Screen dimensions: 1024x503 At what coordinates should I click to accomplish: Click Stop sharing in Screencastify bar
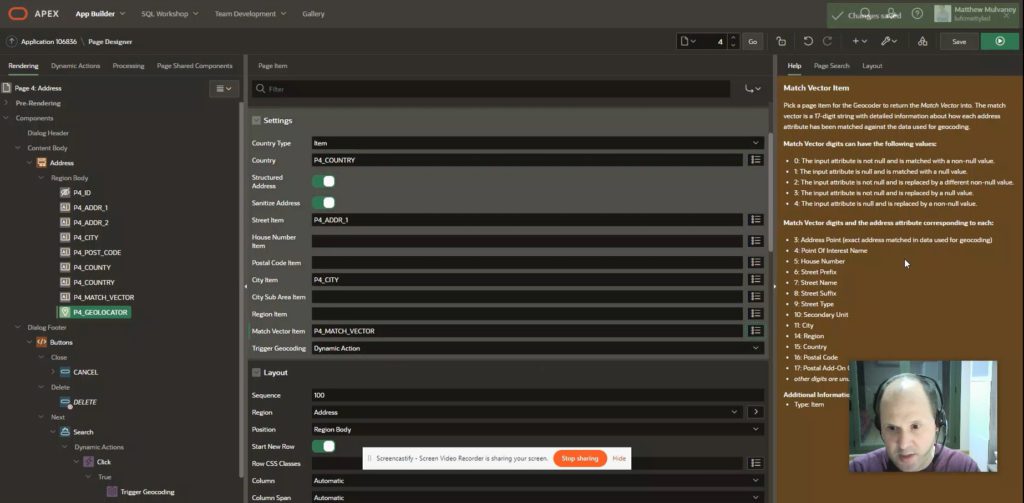[579, 458]
